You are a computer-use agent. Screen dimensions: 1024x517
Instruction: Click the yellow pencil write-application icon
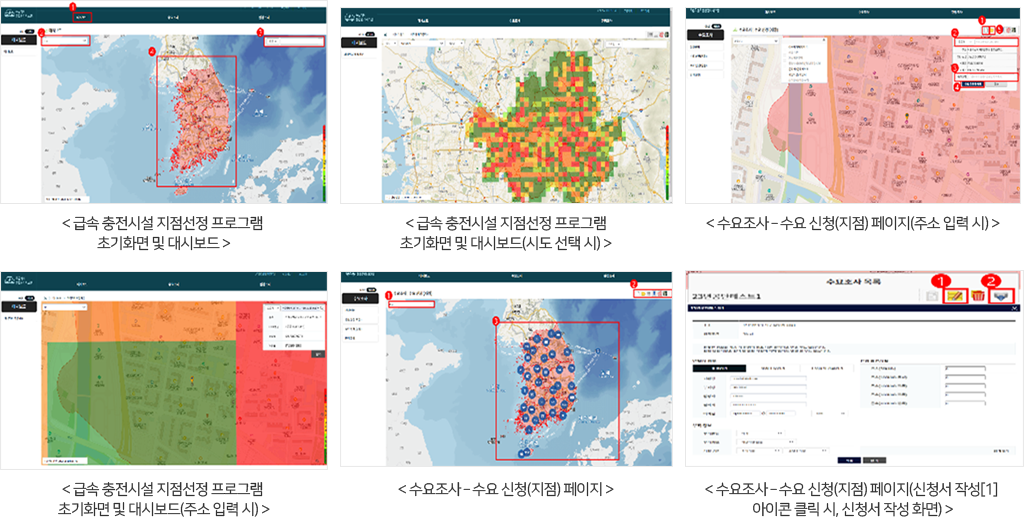click(x=957, y=296)
